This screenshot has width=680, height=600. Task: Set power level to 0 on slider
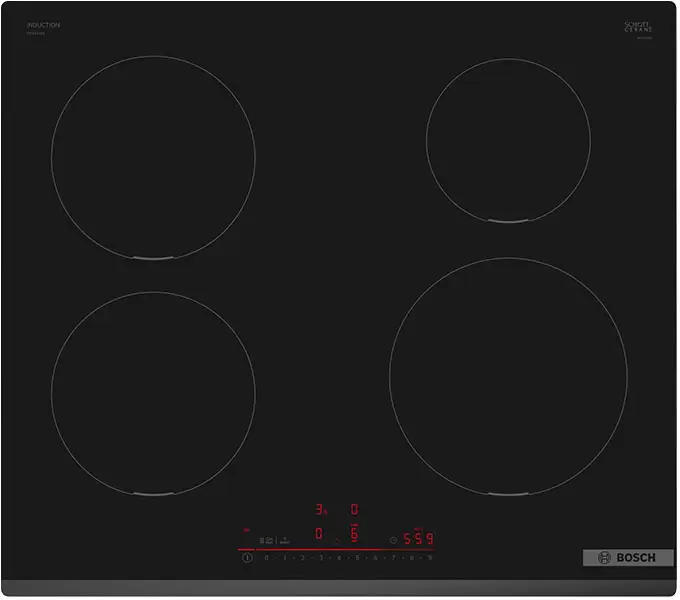[x=267, y=558]
